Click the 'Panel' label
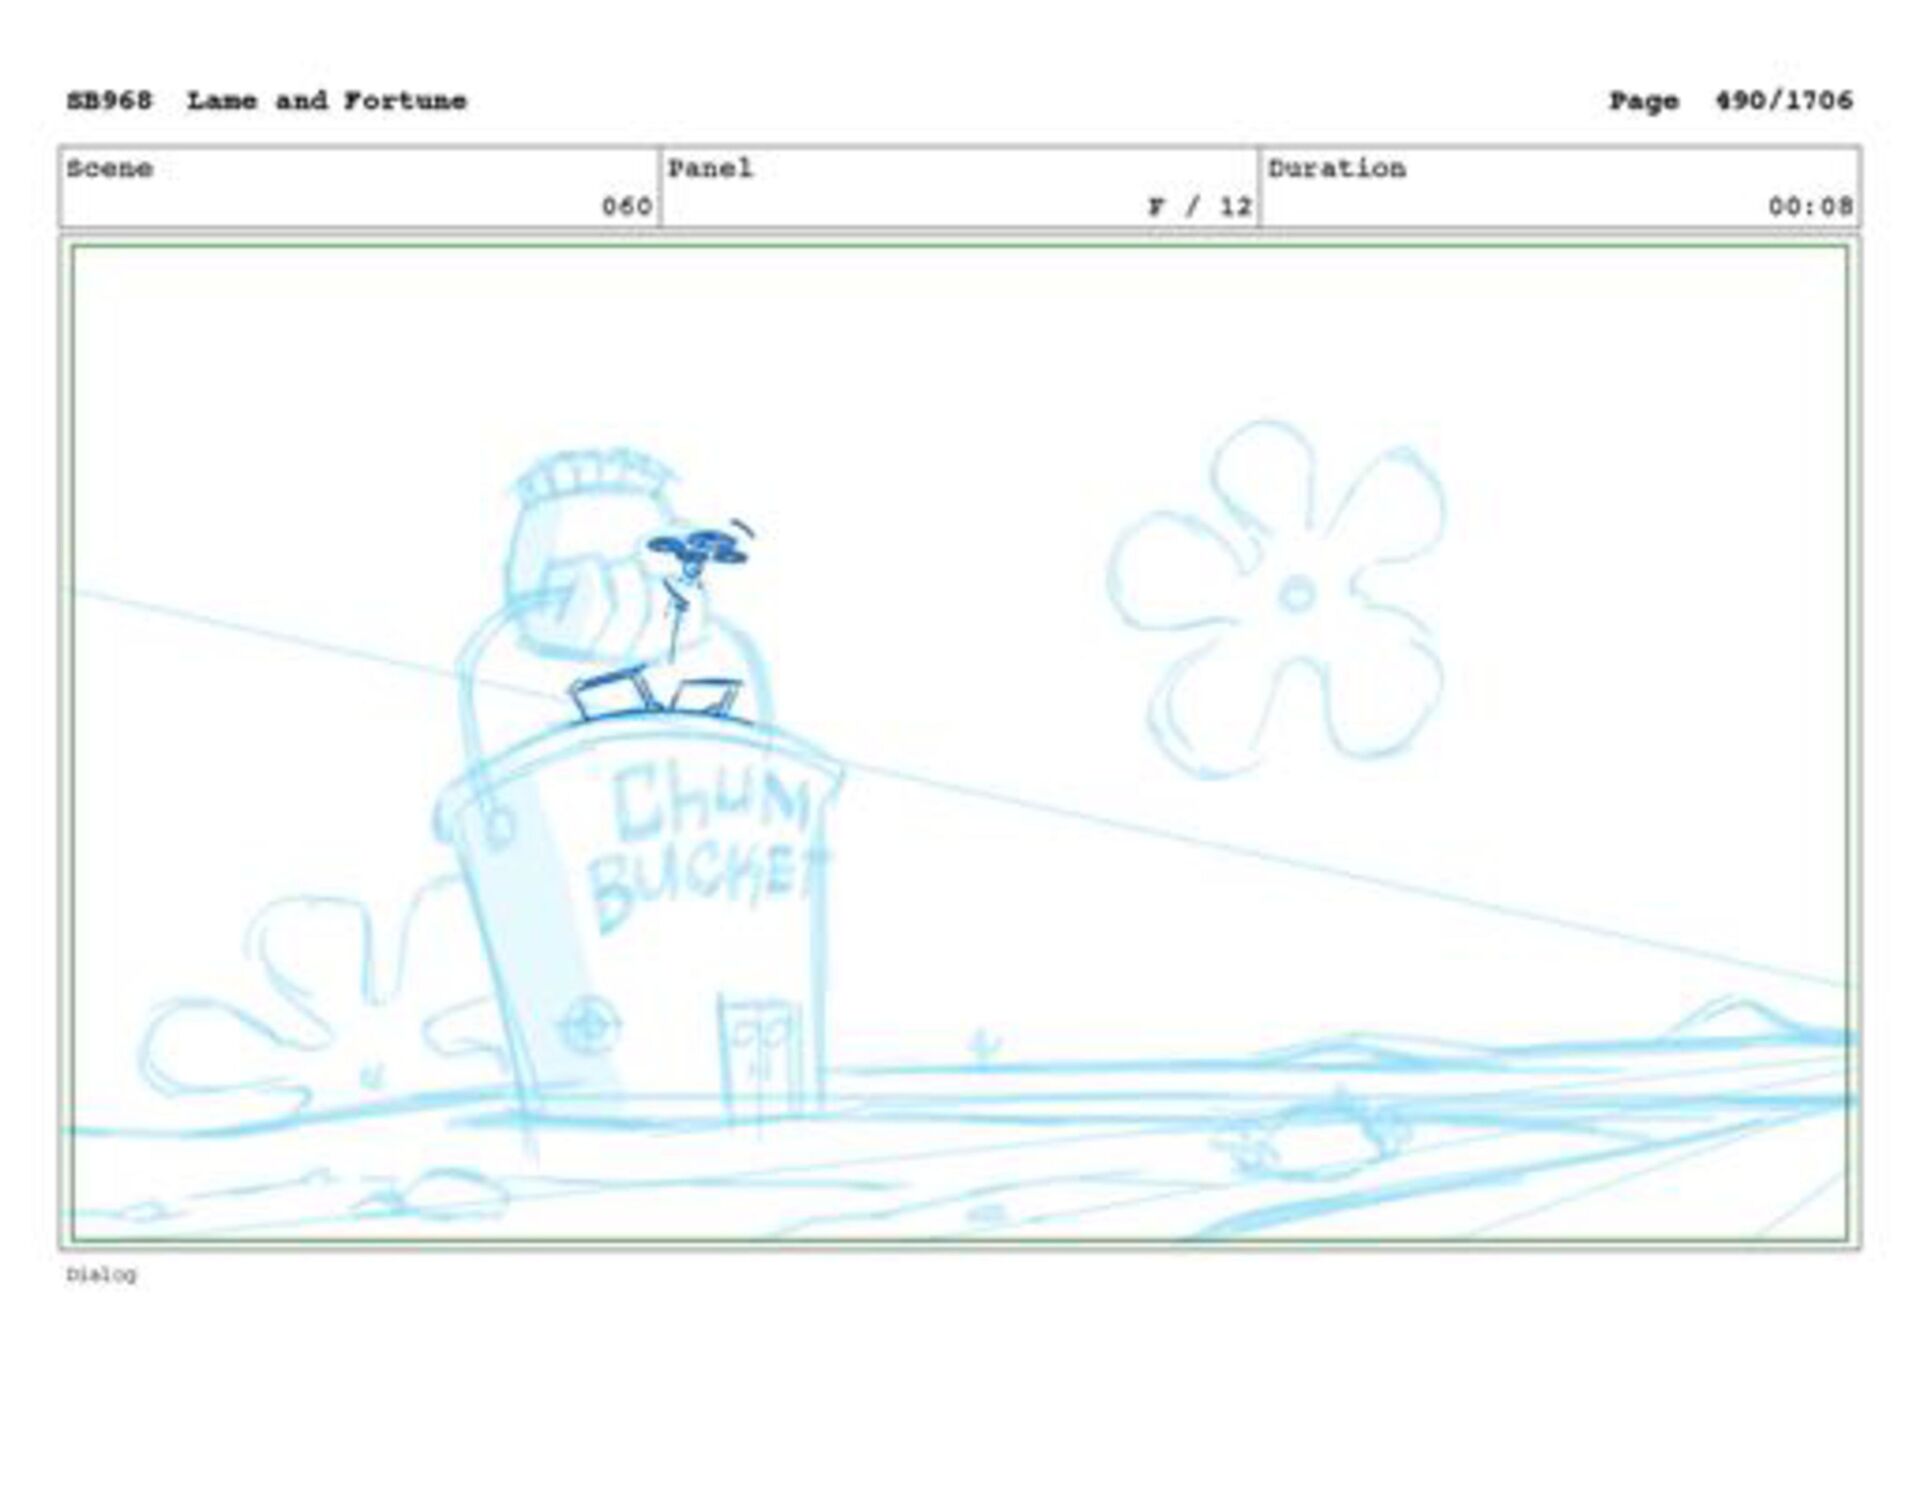Screen dimensions: 1920x1487 click(x=710, y=168)
